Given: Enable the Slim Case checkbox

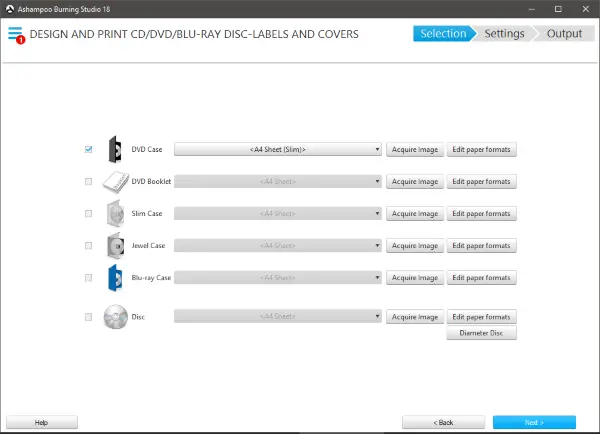Looking at the screenshot, I should 88,214.
